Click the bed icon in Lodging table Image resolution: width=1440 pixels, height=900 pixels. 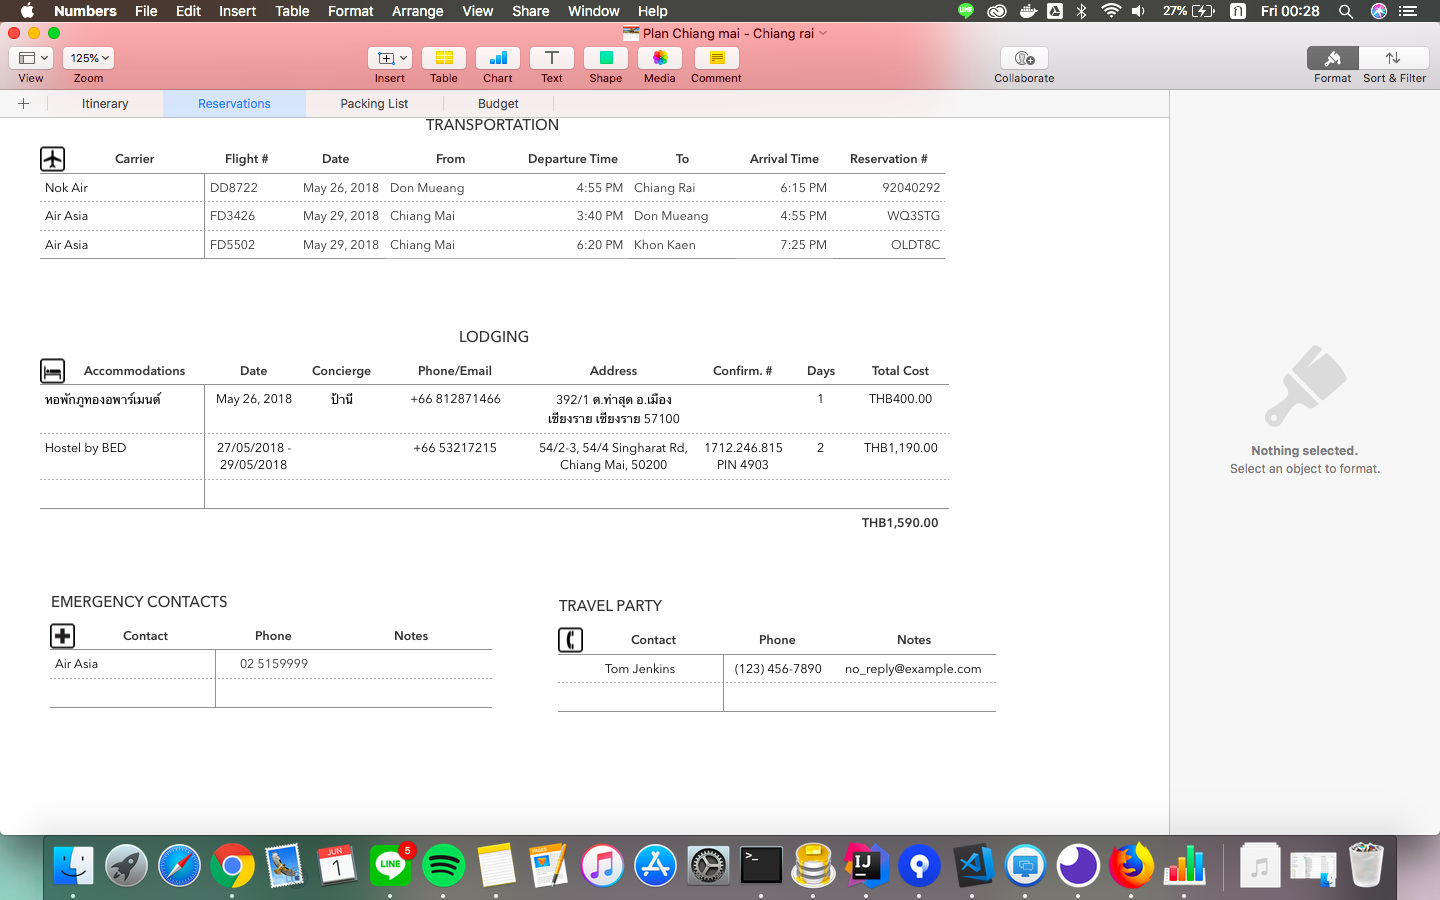click(x=53, y=371)
